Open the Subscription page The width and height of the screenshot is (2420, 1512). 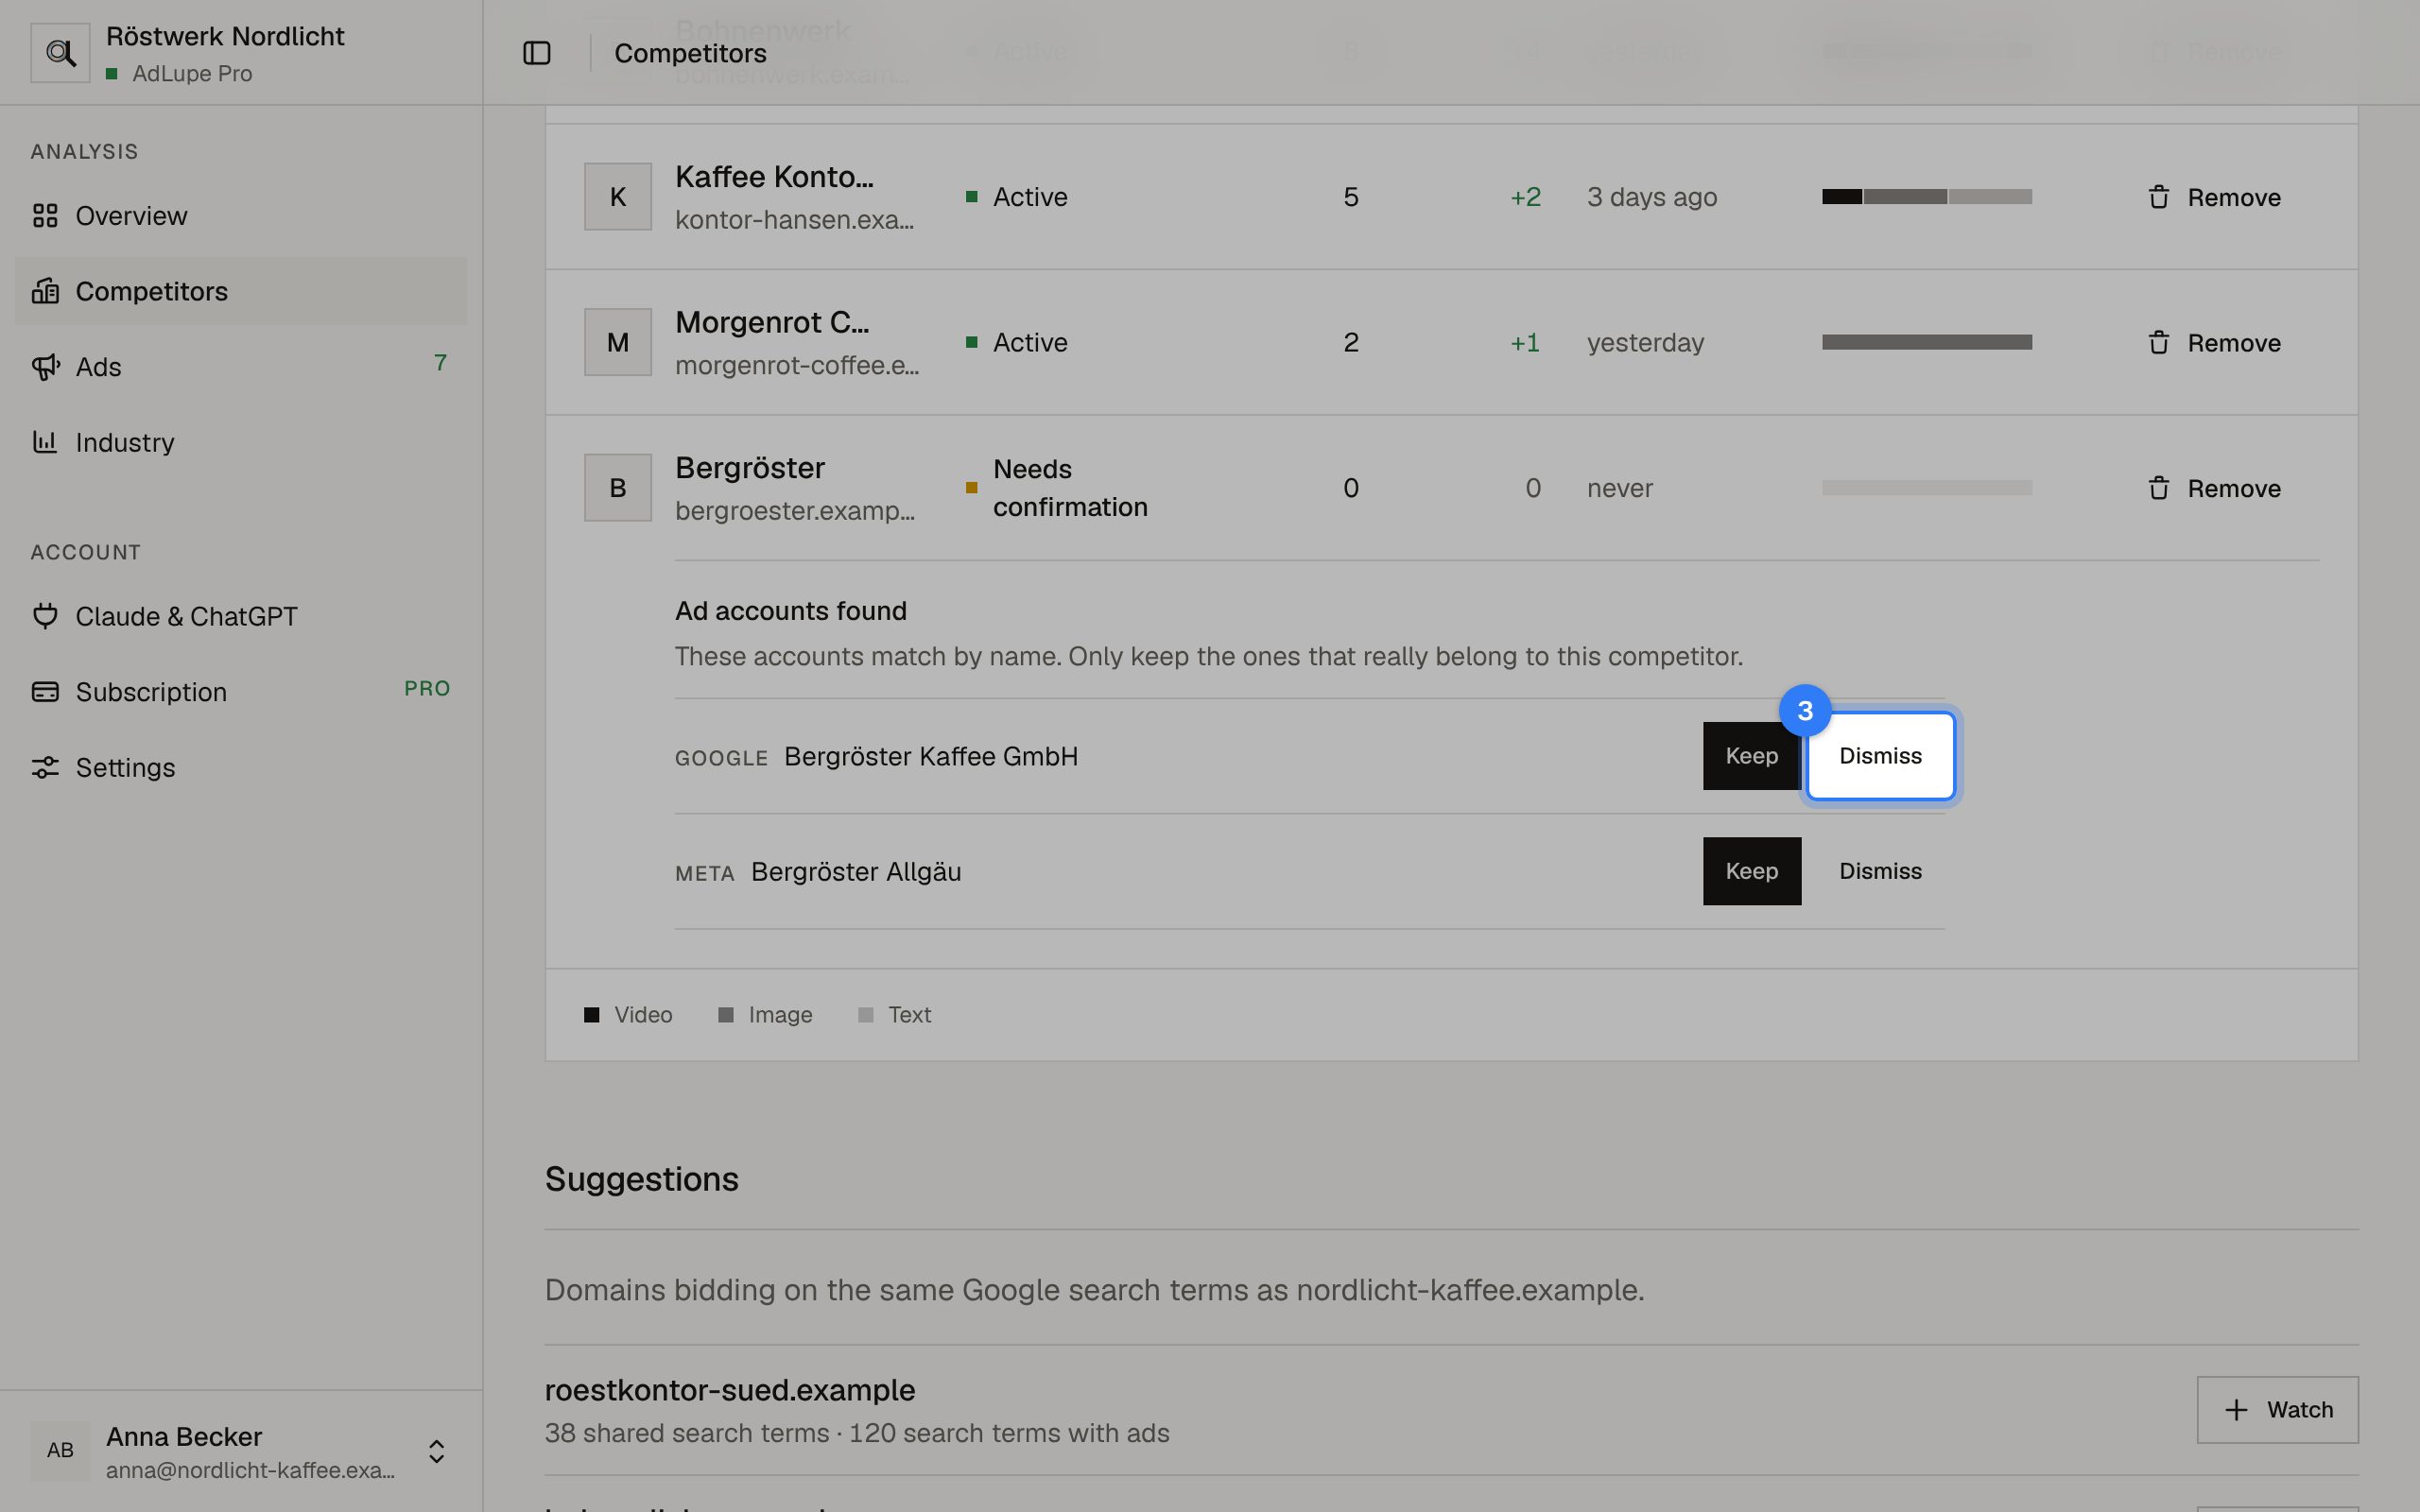pyautogui.click(x=240, y=692)
